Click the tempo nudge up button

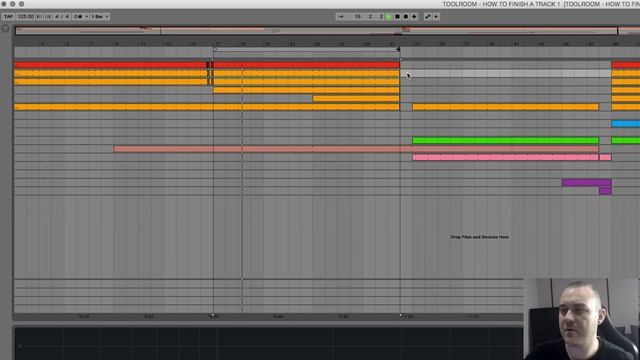tap(48, 17)
